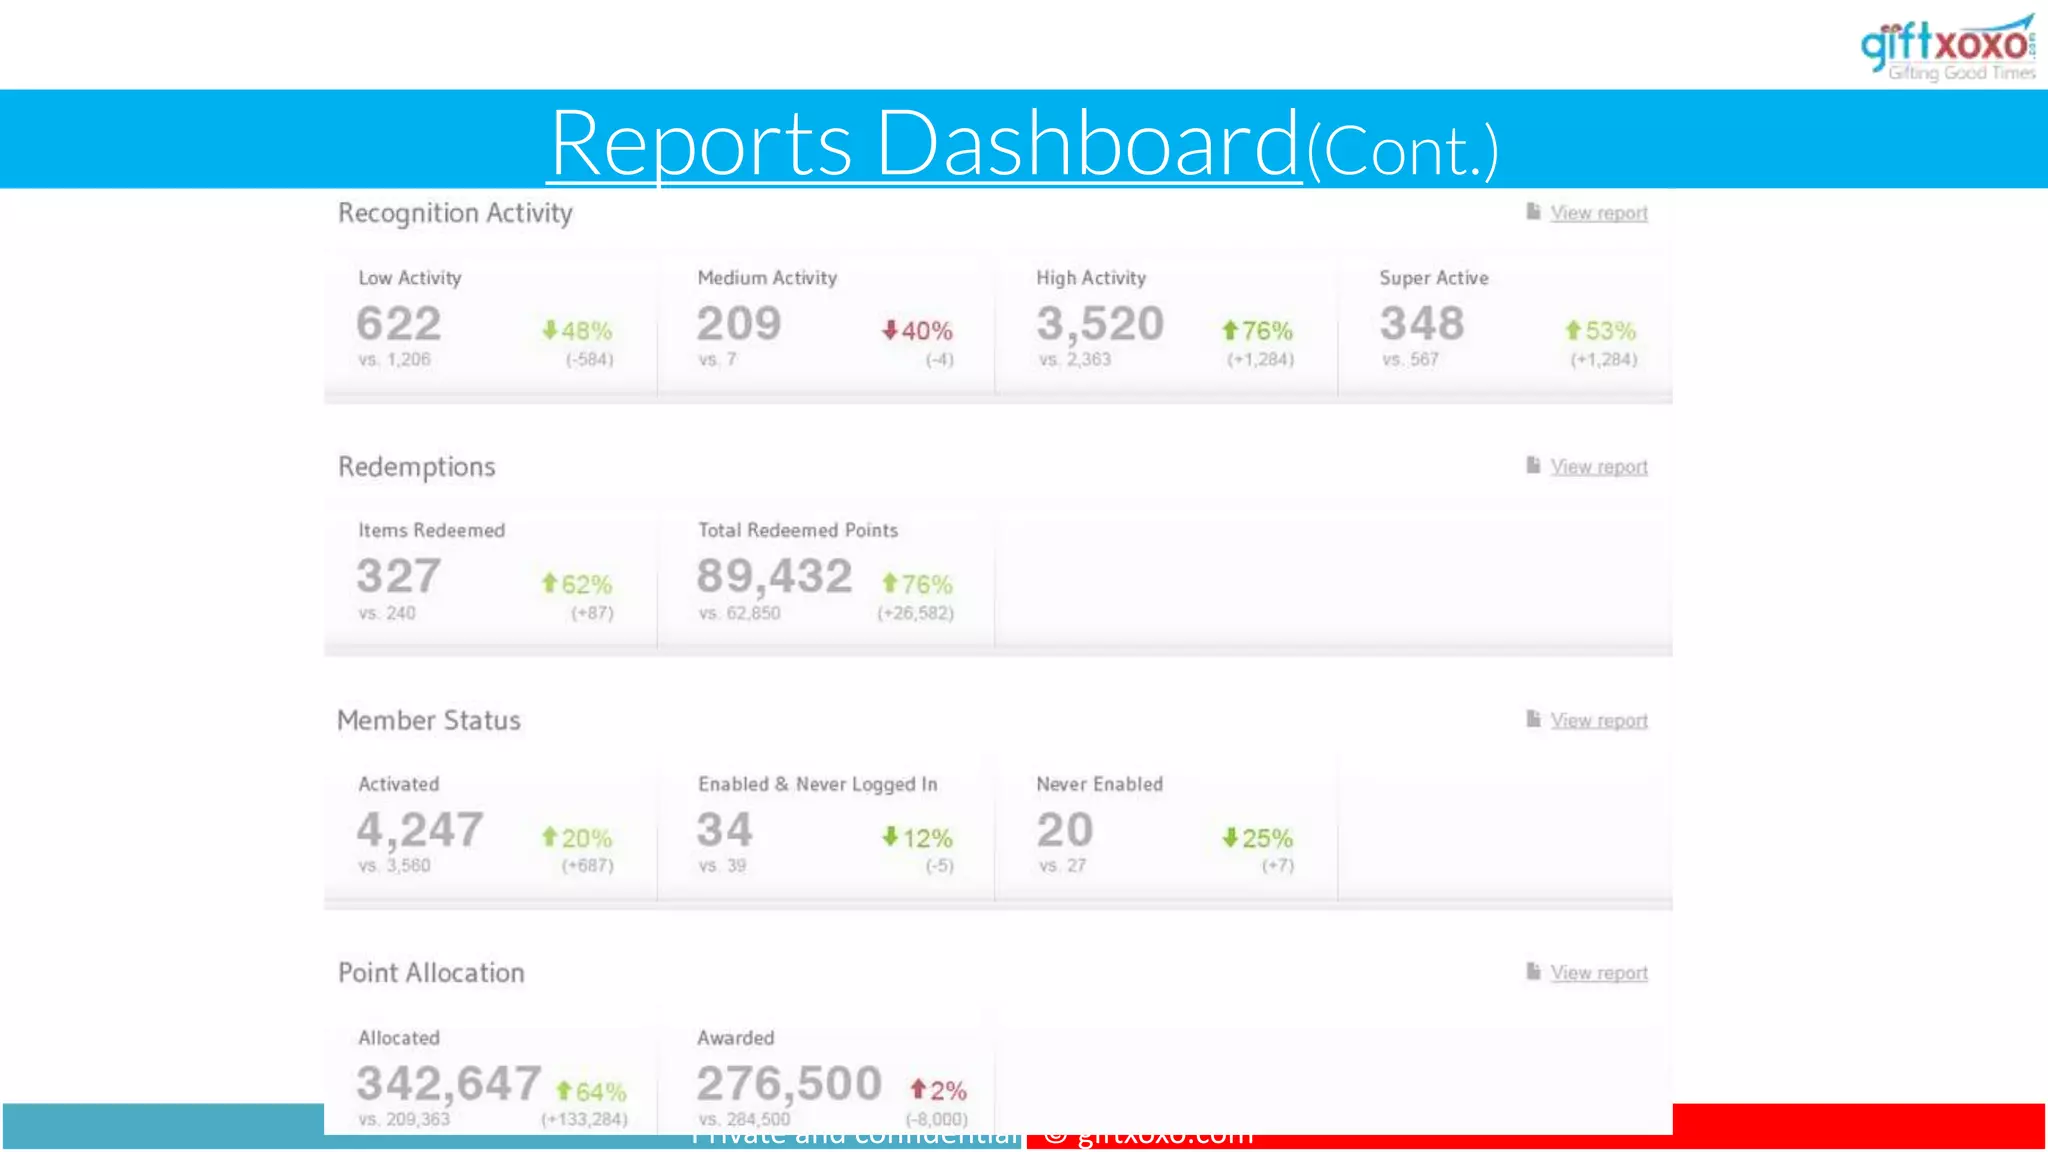Select the Allocated points value 342,647

pyautogui.click(x=448, y=1084)
